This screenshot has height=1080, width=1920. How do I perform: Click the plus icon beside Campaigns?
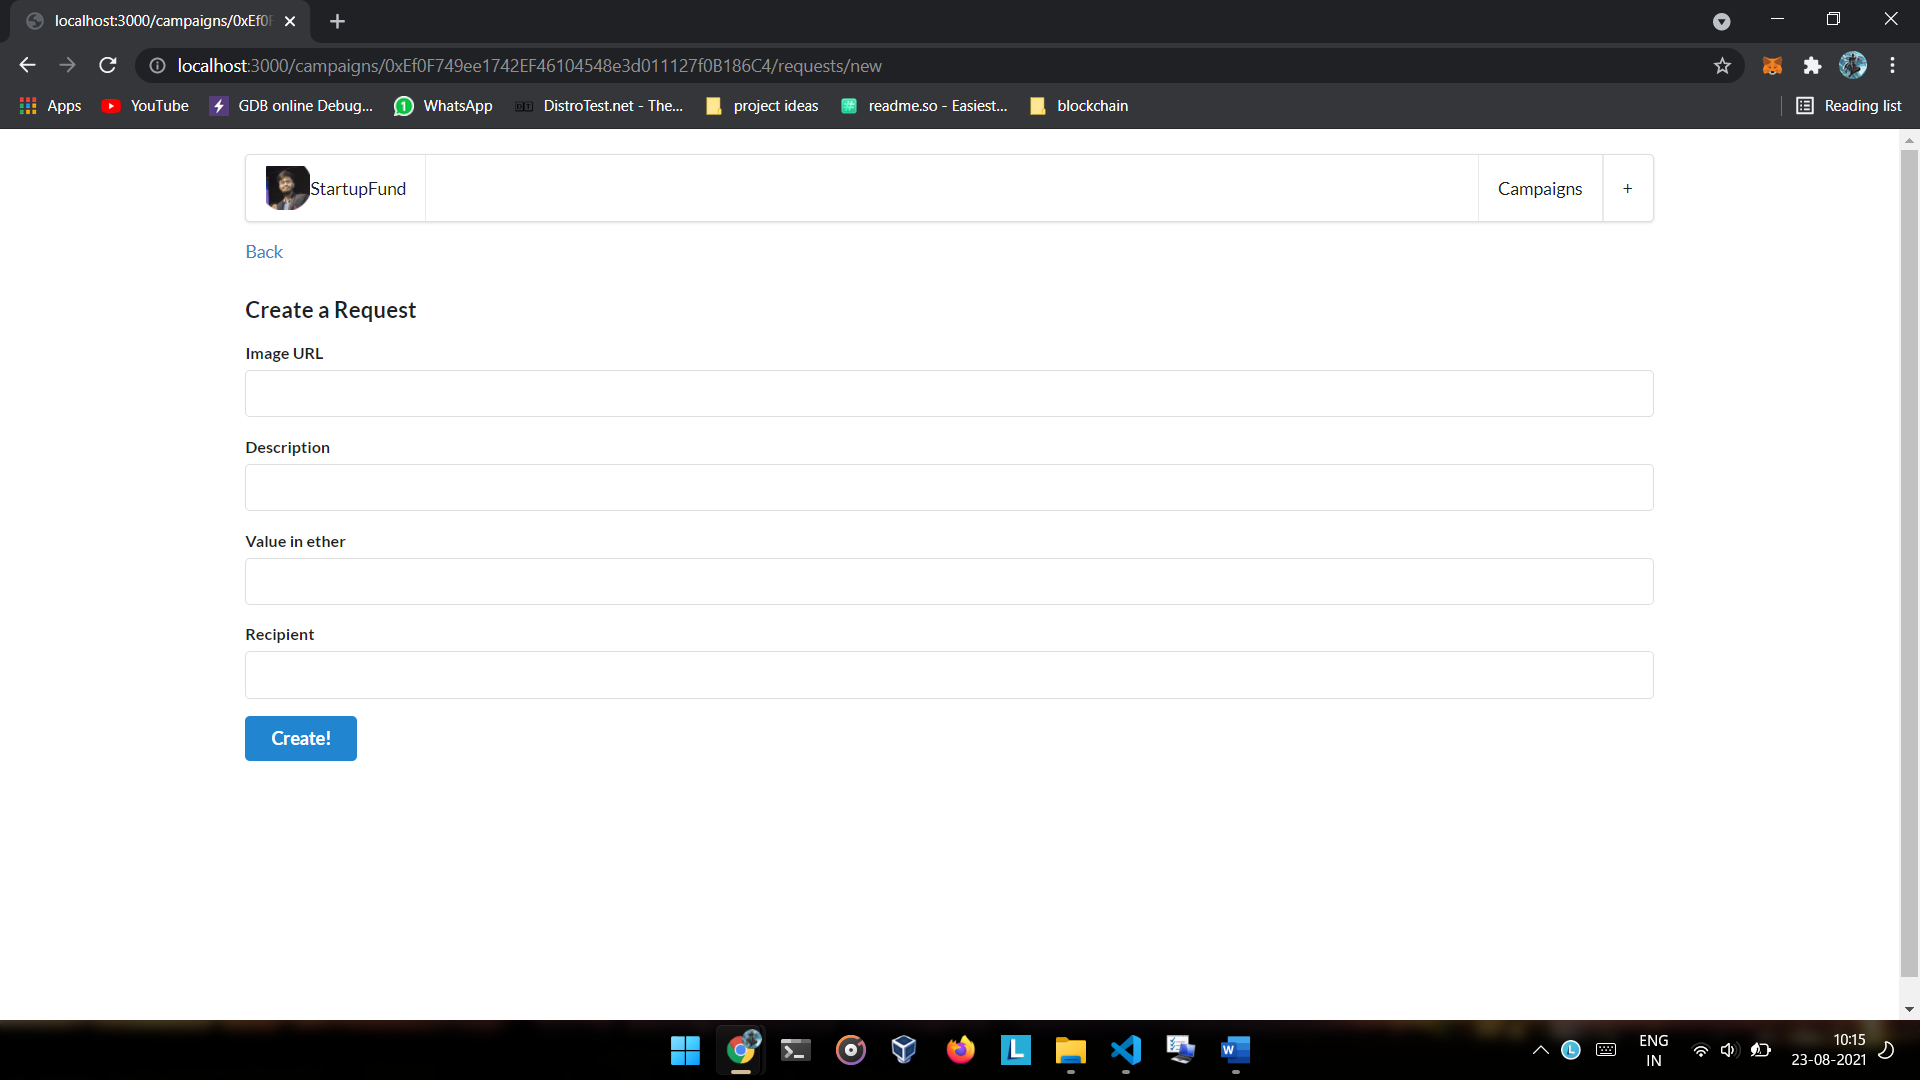pos(1627,189)
